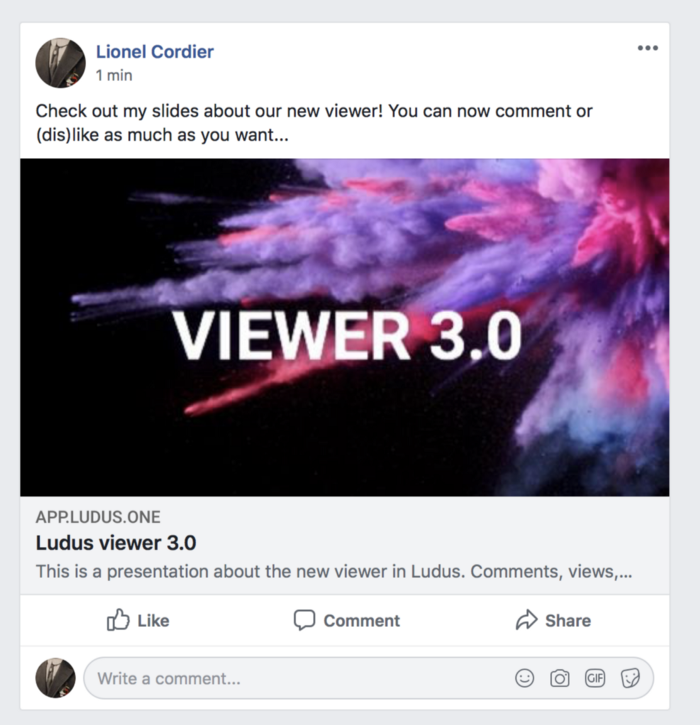This screenshot has width=700, height=725.
Task: Select the Share button label
Action: [568, 621]
